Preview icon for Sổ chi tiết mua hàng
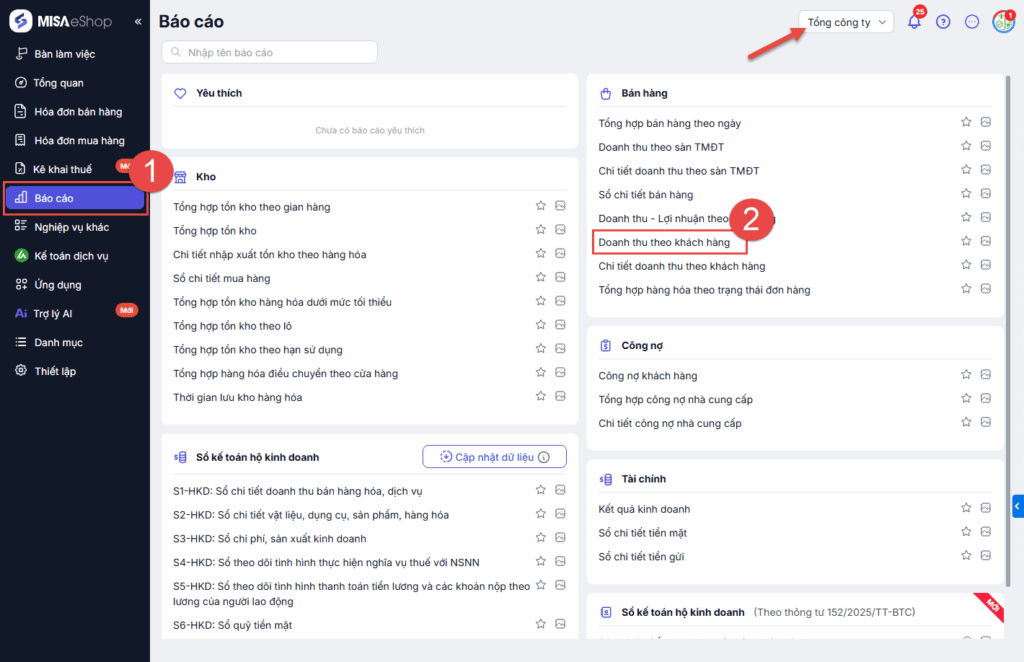The image size is (1024, 662). 560,277
